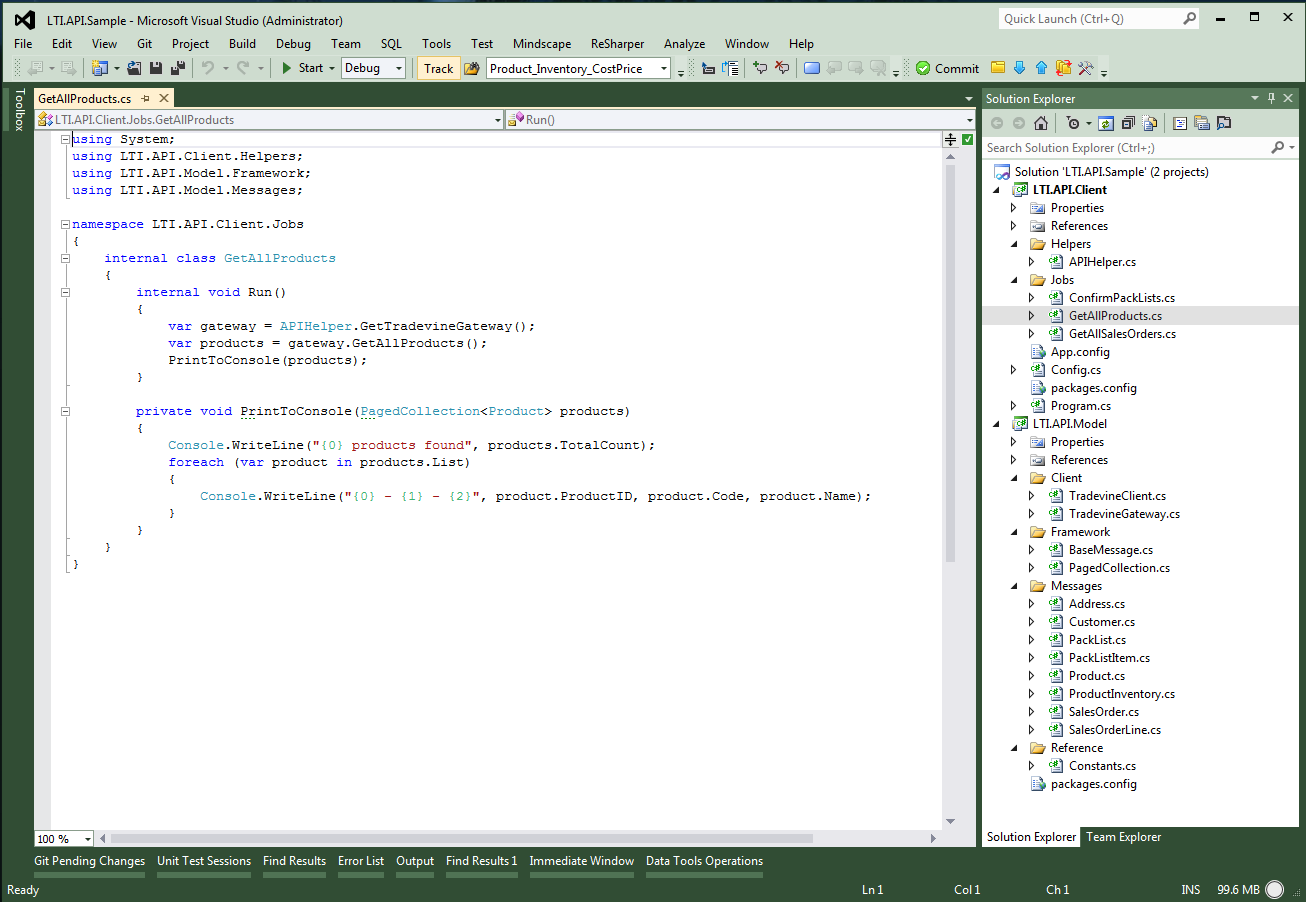
Task: Open the Analyze menu
Action: point(684,43)
